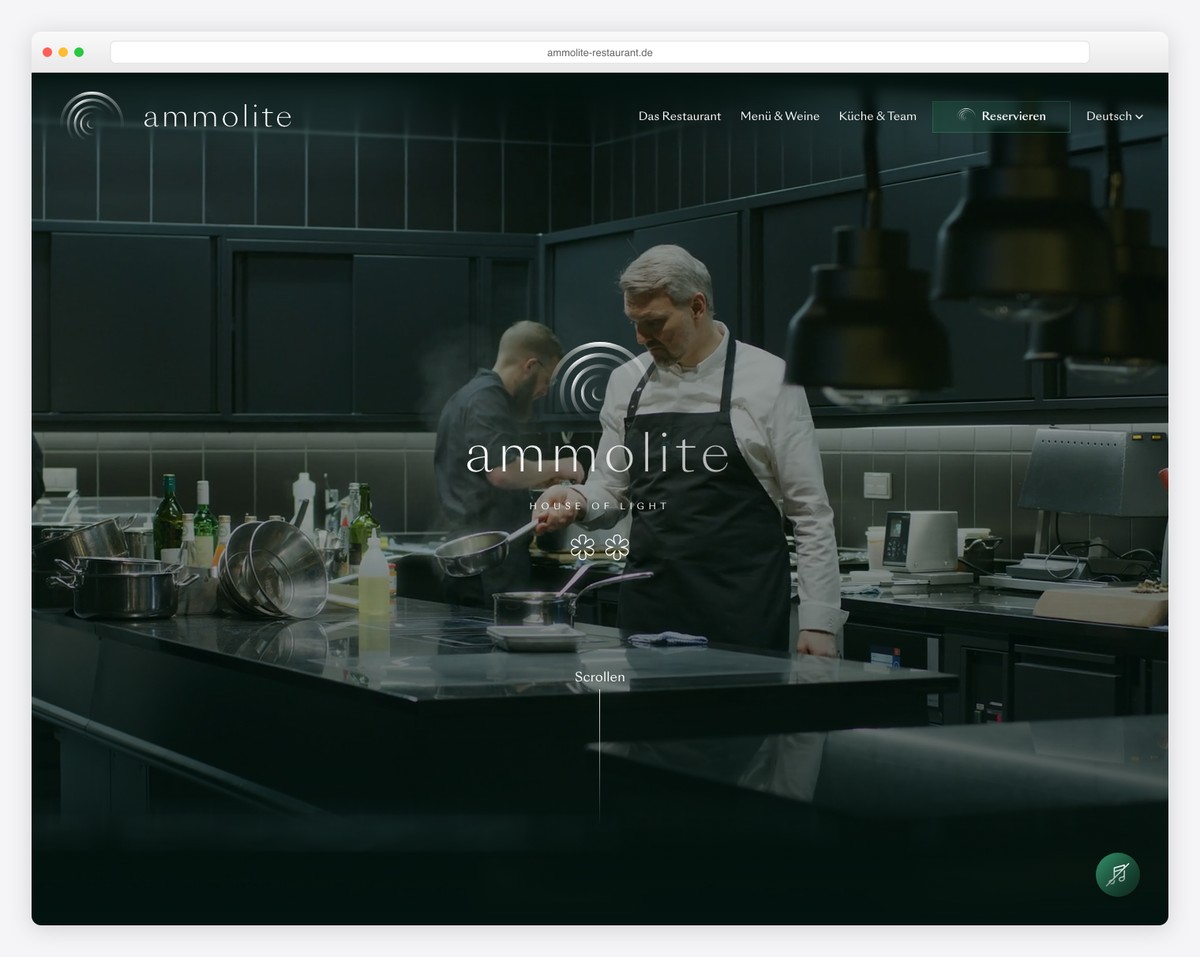Click the vertical scroll indicator line below Scrollen
Image resolution: width=1200 pixels, height=957 pixels.
[599, 750]
